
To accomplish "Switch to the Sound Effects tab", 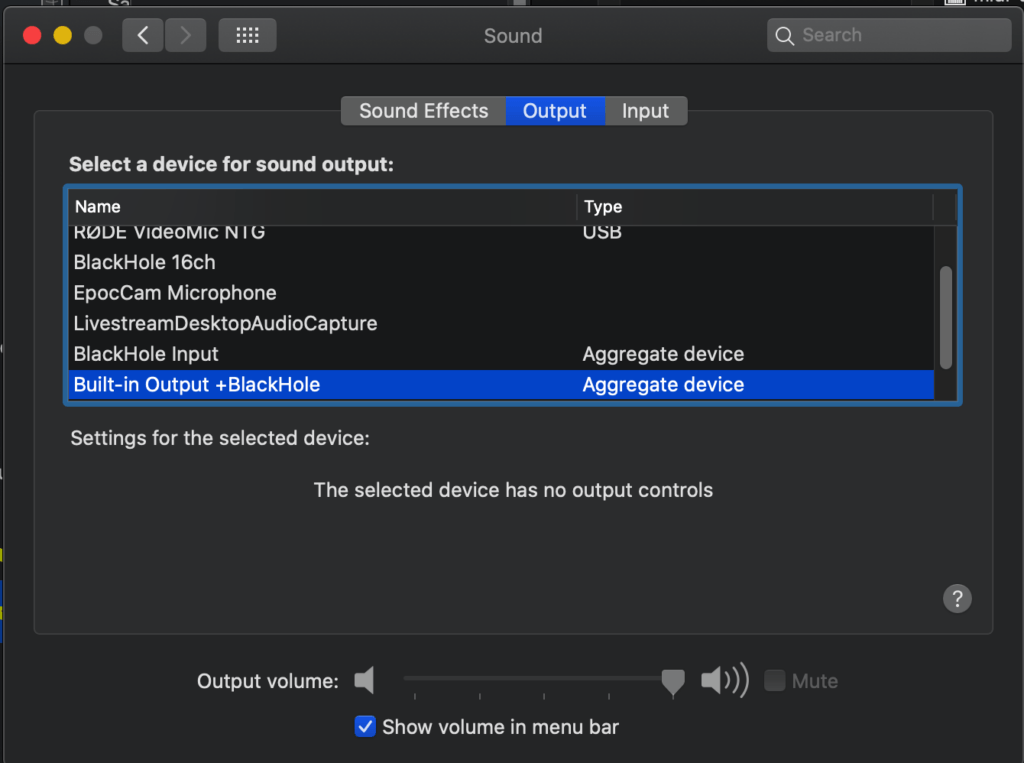I will 423,111.
